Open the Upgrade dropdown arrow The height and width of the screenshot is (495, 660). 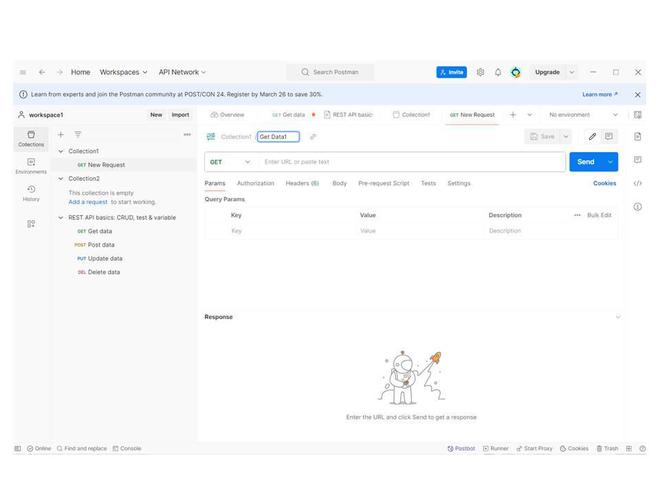pos(572,72)
